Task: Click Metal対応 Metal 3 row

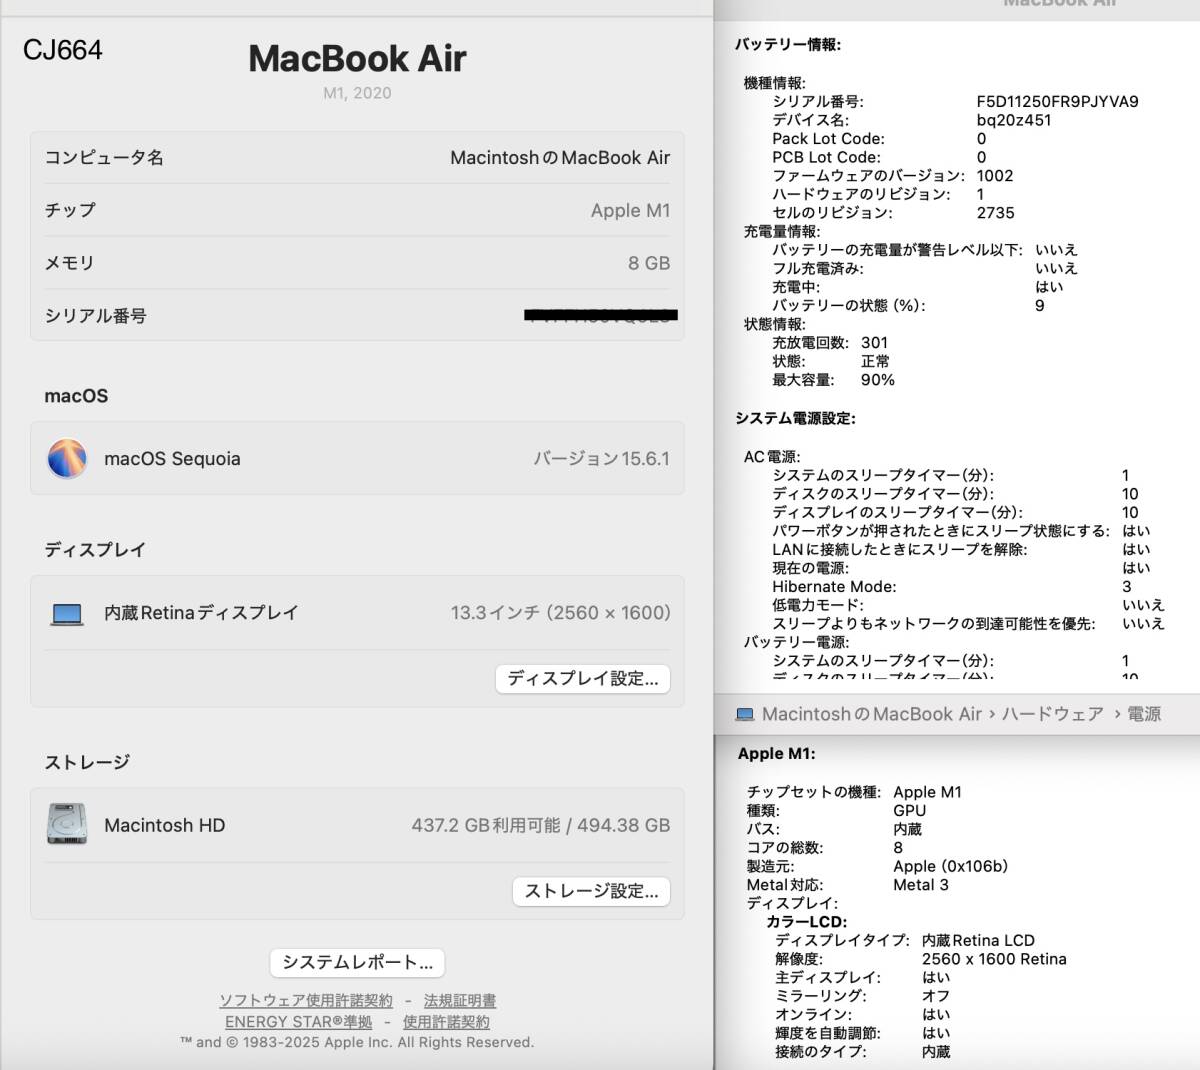Action: (847, 885)
